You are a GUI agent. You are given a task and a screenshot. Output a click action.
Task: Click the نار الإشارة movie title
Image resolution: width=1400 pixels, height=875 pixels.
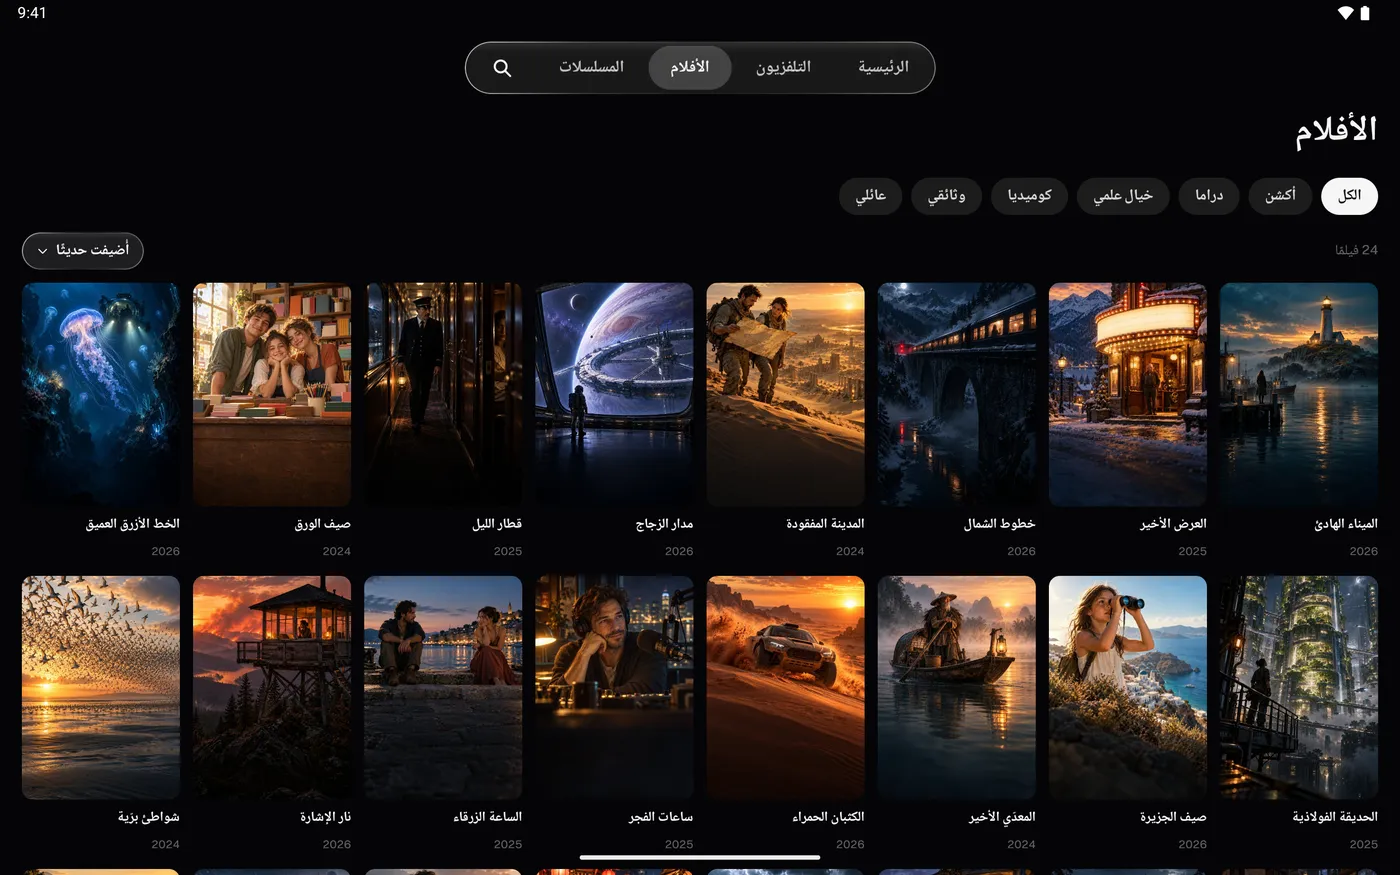[x=326, y=817]
